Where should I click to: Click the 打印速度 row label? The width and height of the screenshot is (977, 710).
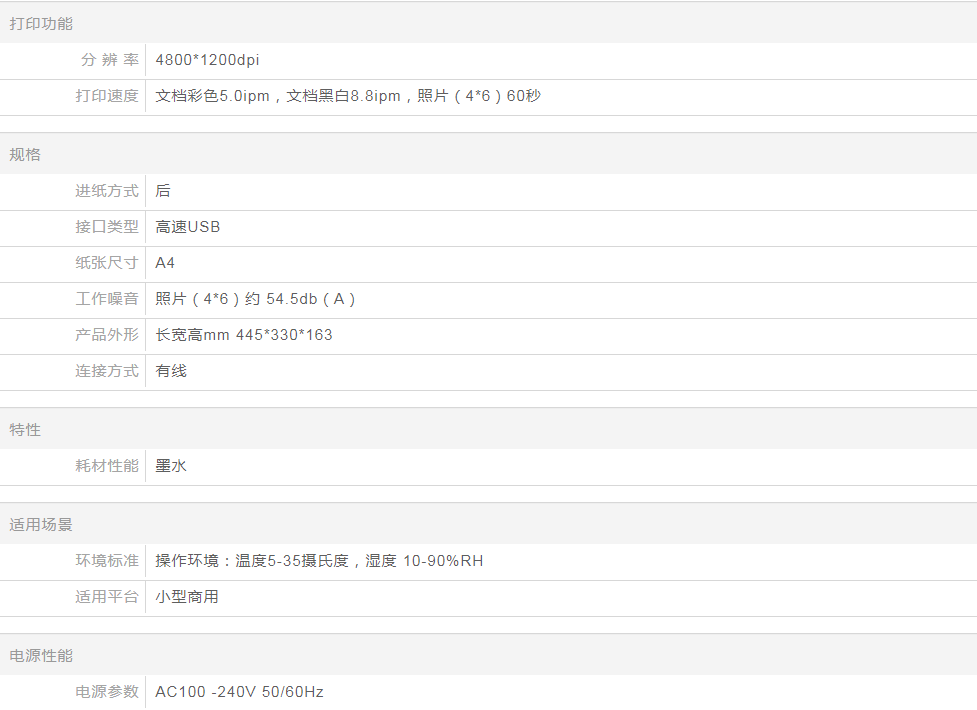[x=107, y=96]
